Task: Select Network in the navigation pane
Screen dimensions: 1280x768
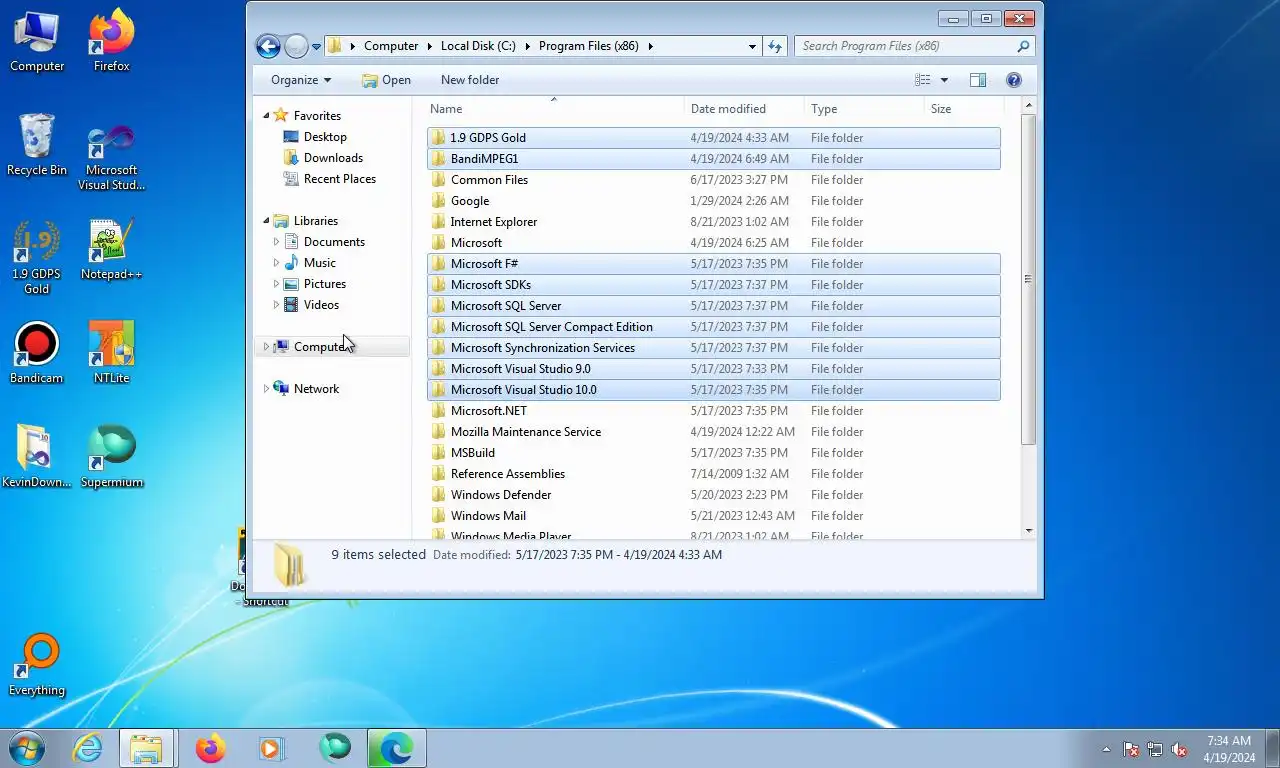Action: [316, 389]
